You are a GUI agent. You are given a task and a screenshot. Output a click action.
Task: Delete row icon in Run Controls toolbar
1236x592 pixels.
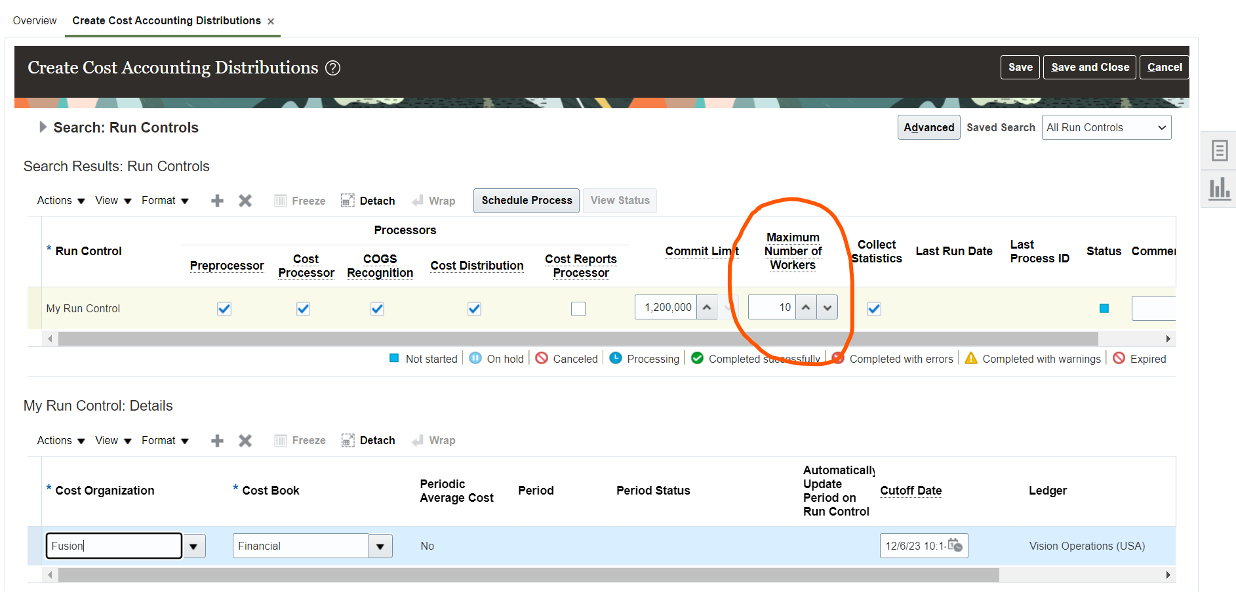[x=245, y=201]
